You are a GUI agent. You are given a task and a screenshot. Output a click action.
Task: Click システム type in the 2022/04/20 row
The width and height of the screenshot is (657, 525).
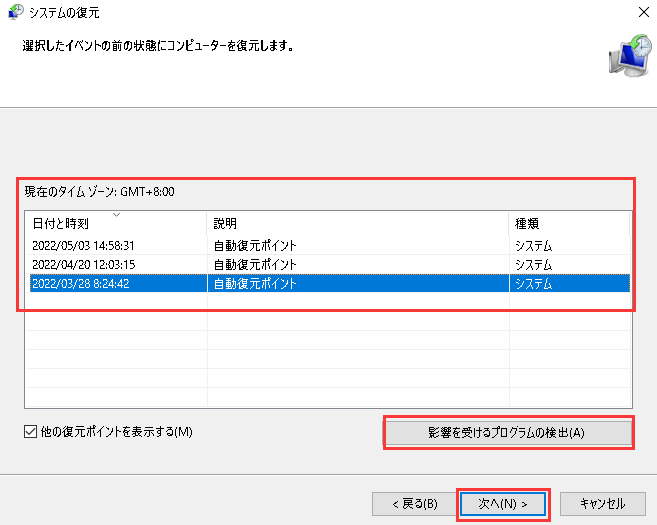[533, 265]
